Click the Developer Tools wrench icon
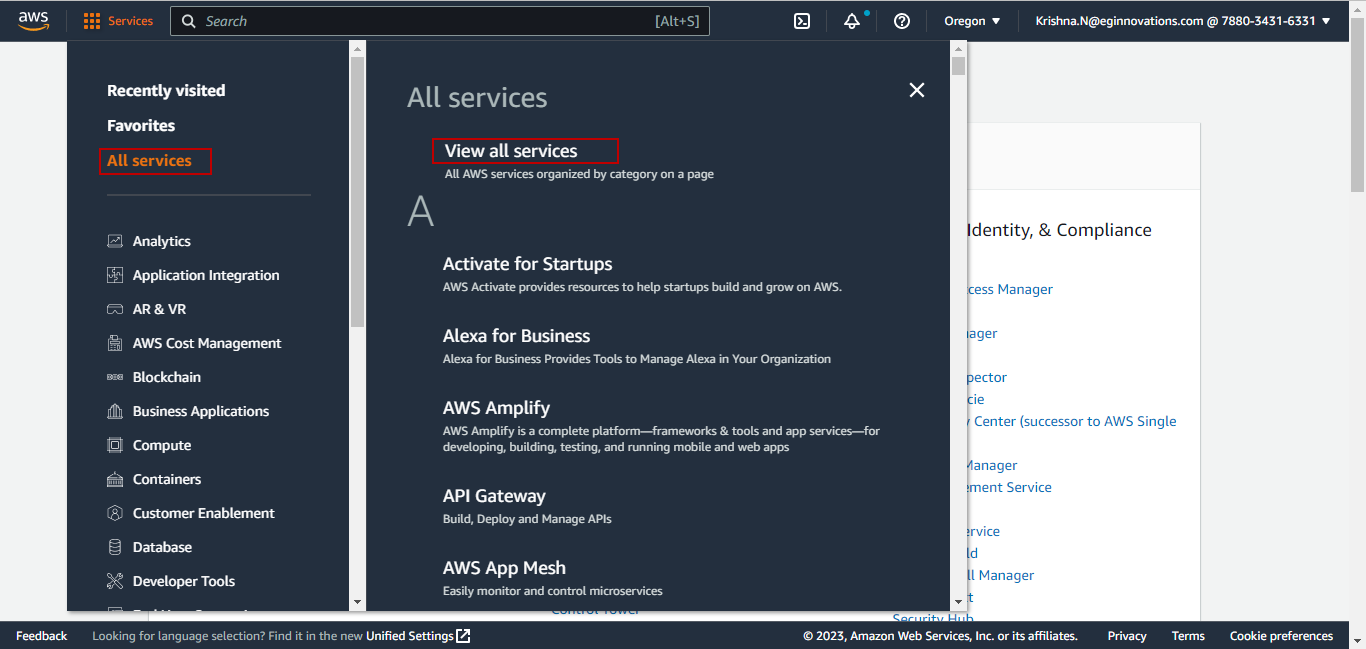This screenshot has height=649, width=1366. 115,581
